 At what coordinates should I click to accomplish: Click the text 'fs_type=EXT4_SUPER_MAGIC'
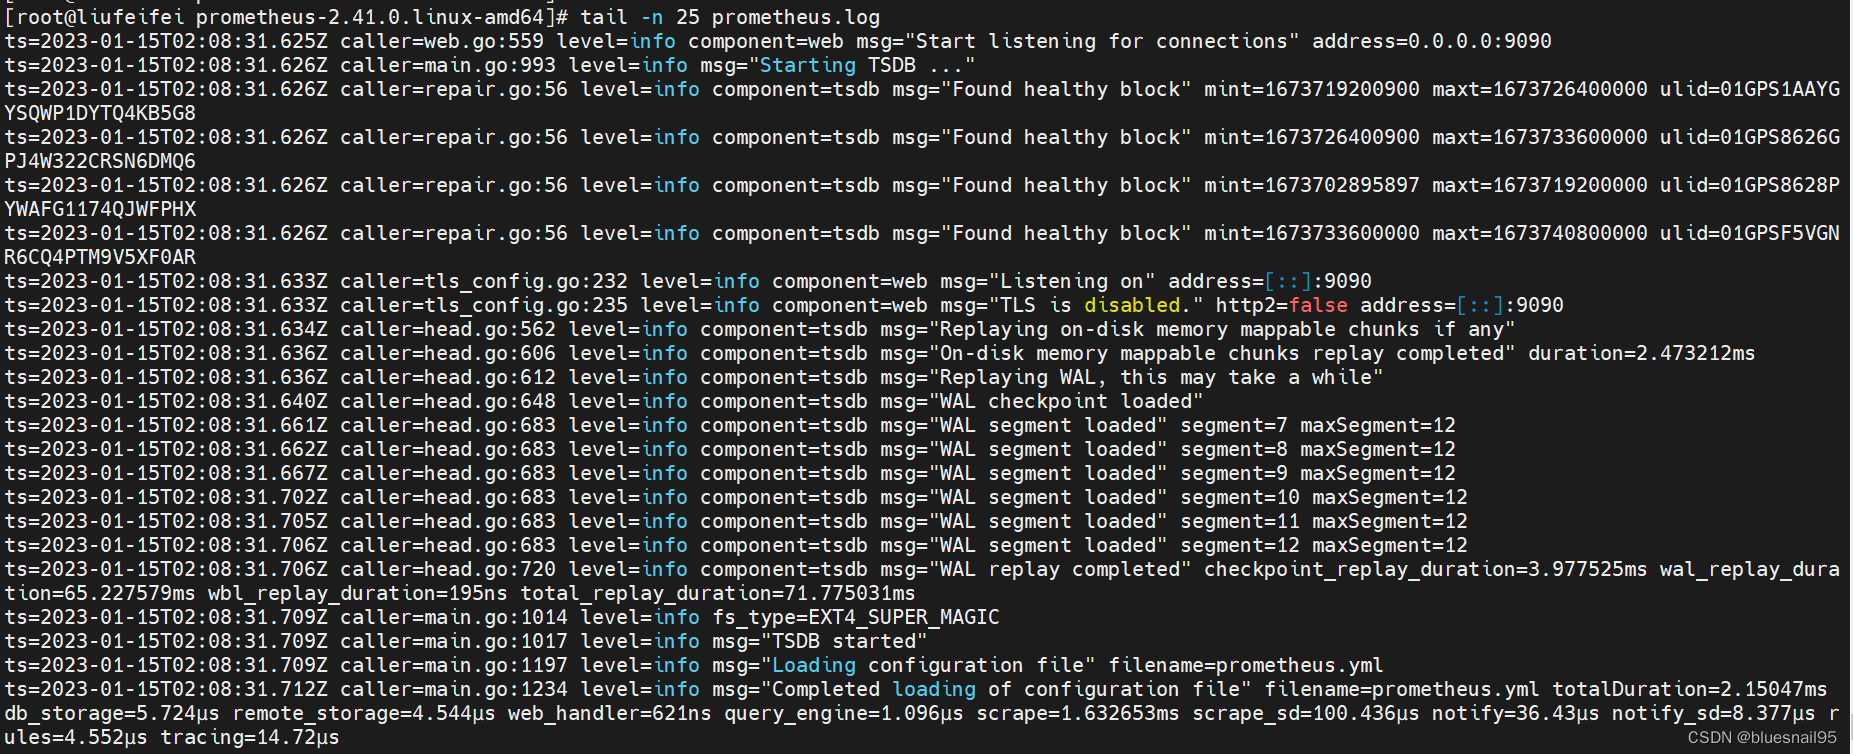coord(855,617)
